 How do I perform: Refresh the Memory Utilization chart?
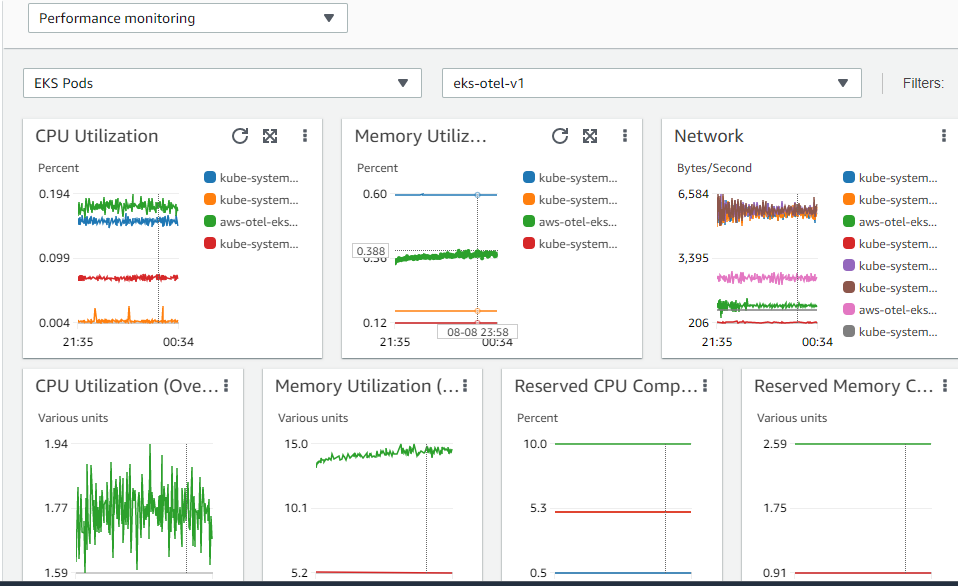[x=559, y=136]
